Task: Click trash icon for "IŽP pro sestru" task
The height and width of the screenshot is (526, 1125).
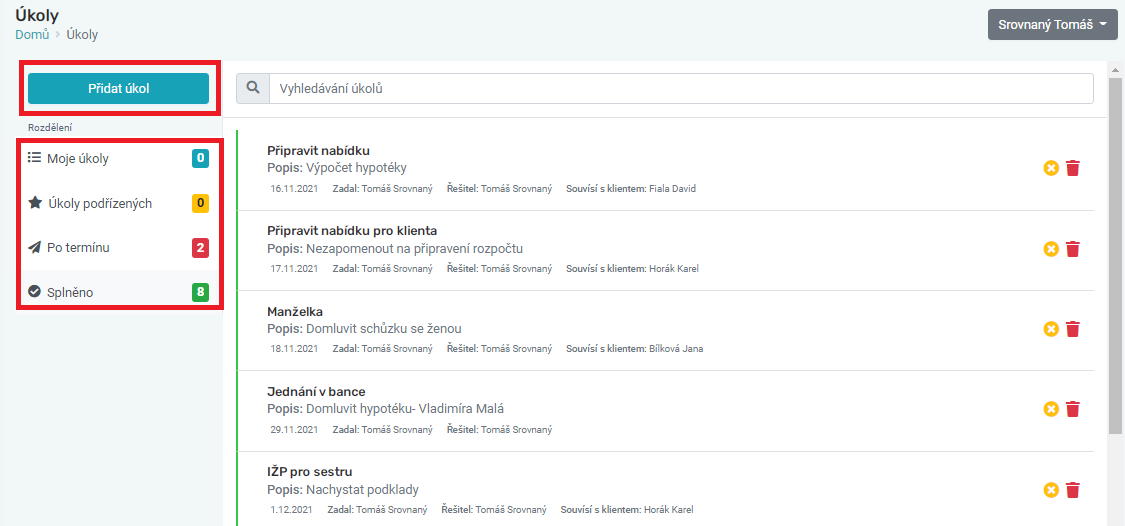Action: (x=1073, y=490)
